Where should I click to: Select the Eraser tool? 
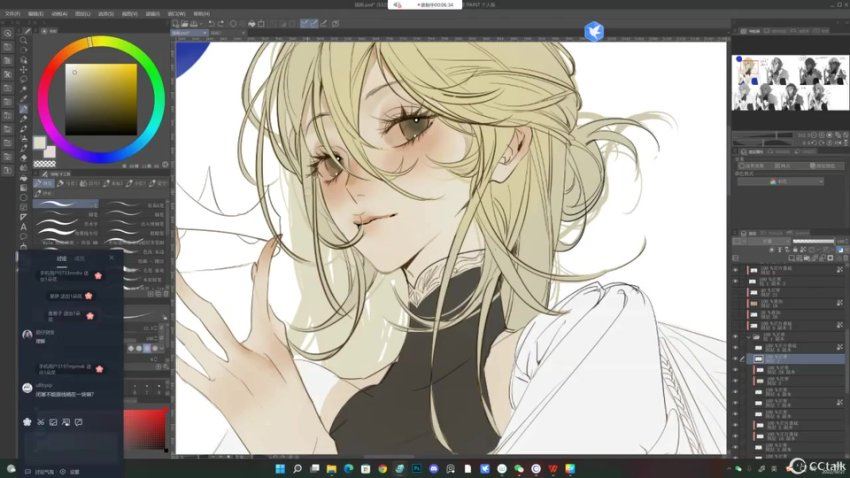click(x=24, y=158)
